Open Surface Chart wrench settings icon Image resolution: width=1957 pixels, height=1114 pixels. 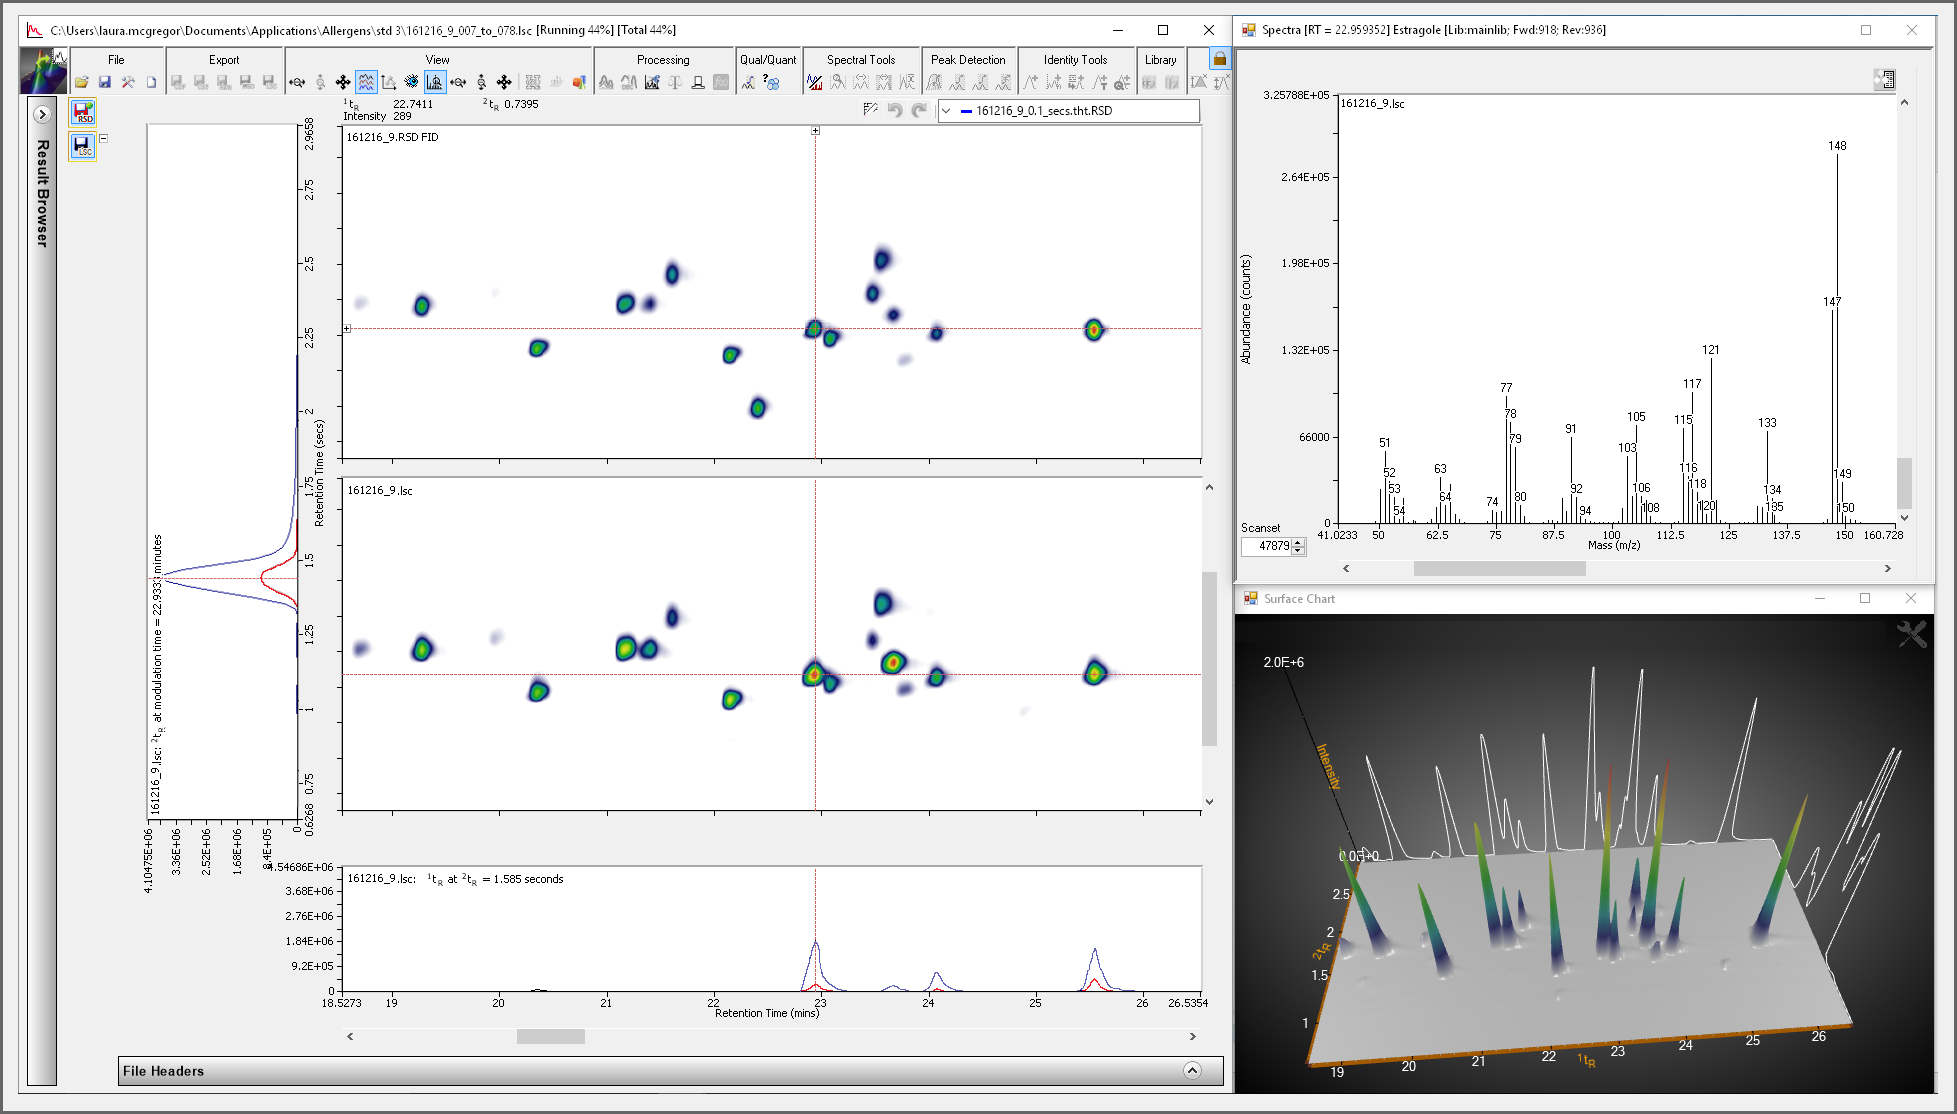[x=1911, y=634]
